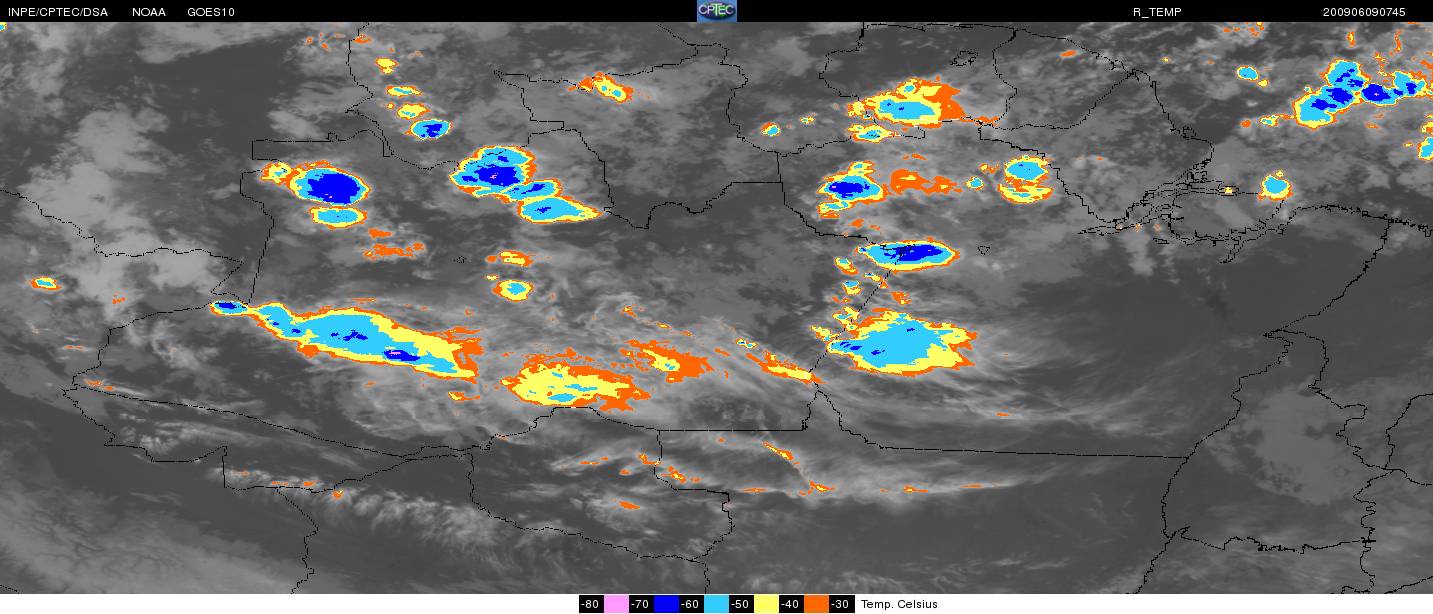Click the CPTEC logo in the header
The width and height of the screenshot is (1433, 614).
click(x=717, y=11)
